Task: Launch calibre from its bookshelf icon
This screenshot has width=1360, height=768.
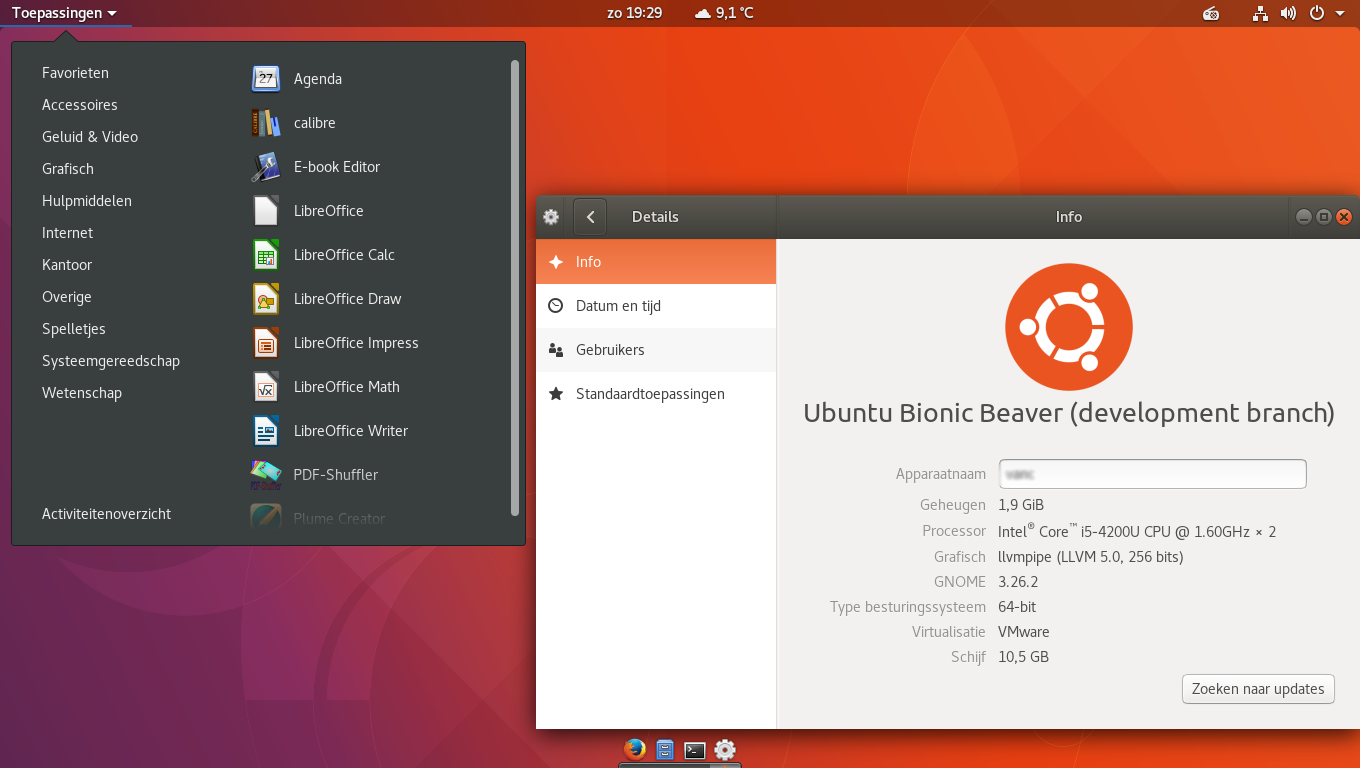Action: pos(265,123)
